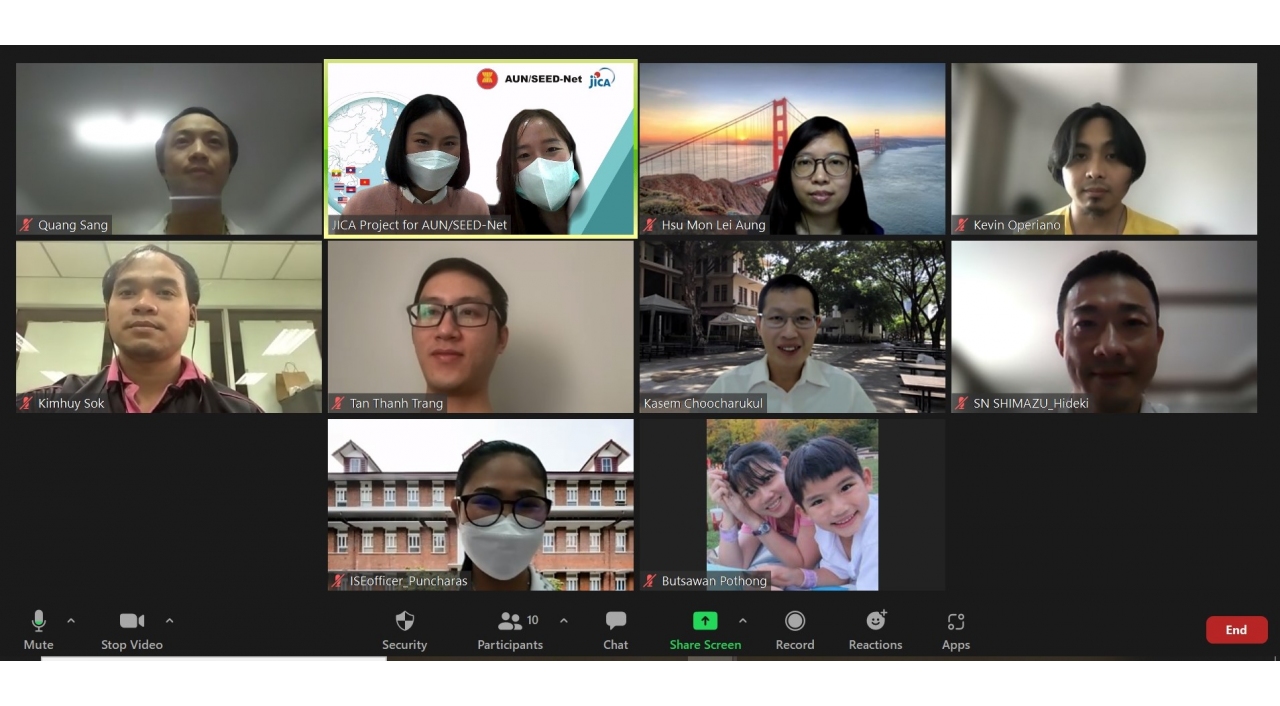Expand the arrow next to Participants
The width and height of the screenshot is (1280, 706).
[x=564, y=621]
